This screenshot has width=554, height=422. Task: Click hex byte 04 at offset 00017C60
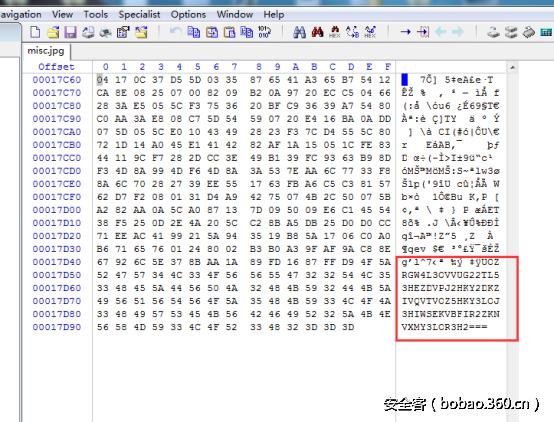tap(102, 80)
